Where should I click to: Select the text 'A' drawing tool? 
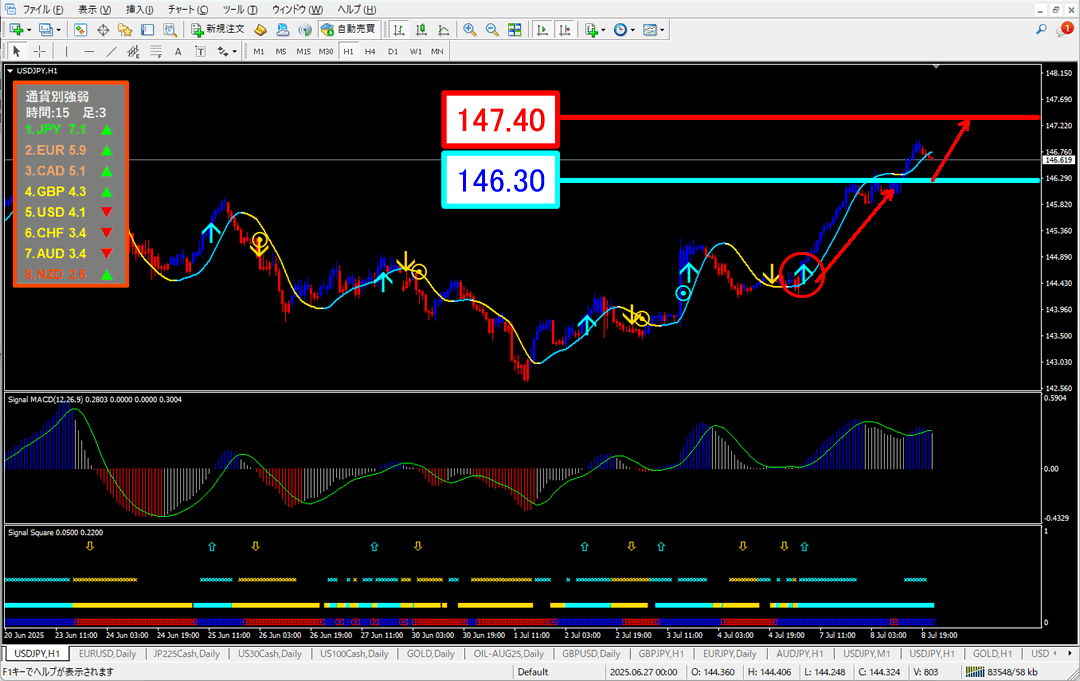click(x=178, y=51)
